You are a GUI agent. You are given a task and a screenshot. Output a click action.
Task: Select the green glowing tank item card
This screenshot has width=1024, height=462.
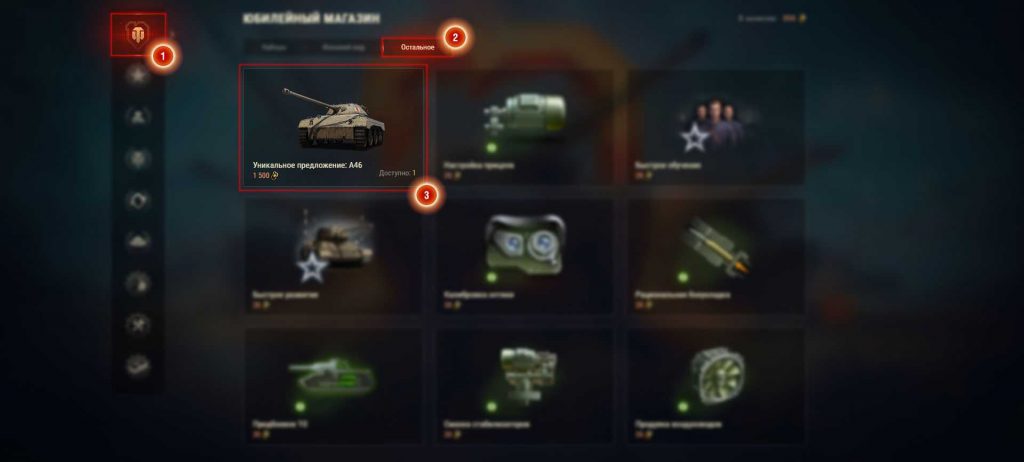[x=333, y=386]
